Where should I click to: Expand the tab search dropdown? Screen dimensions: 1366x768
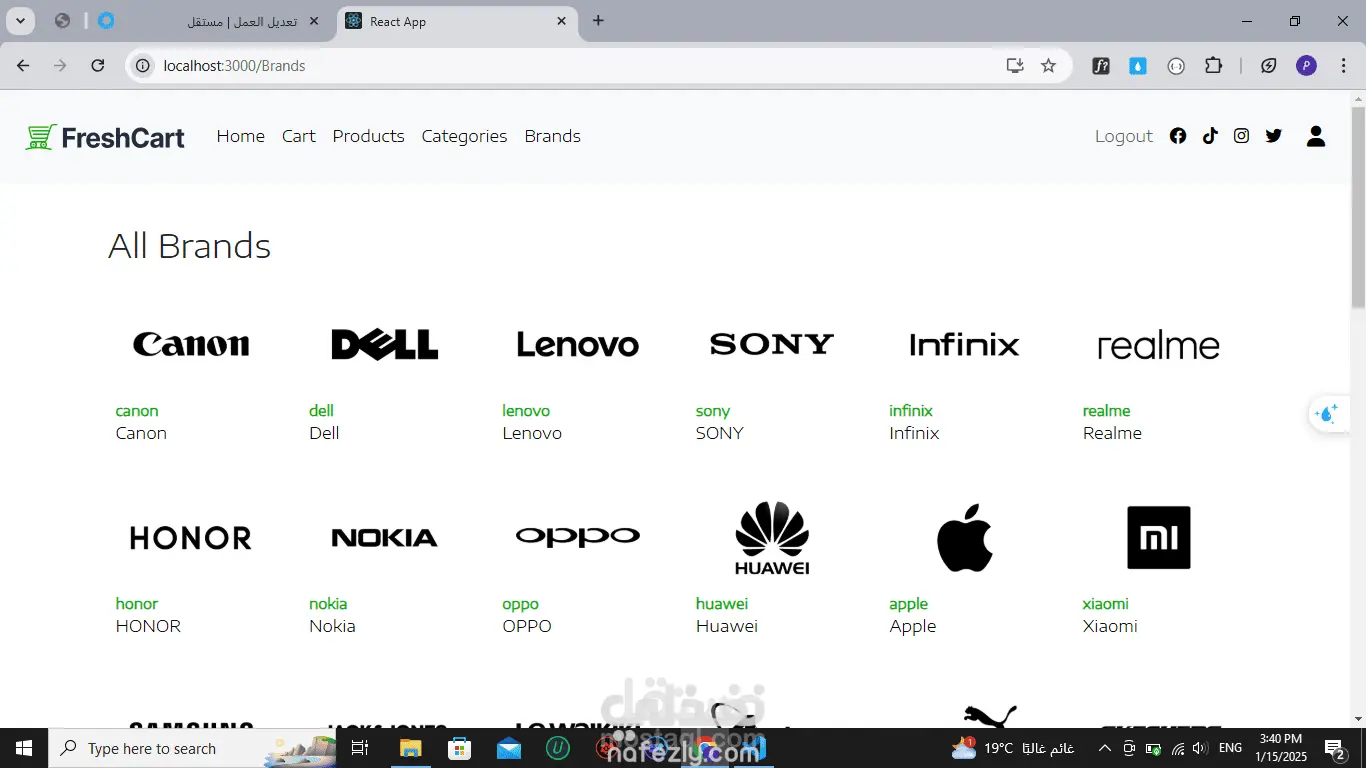(x=20, y=21)
